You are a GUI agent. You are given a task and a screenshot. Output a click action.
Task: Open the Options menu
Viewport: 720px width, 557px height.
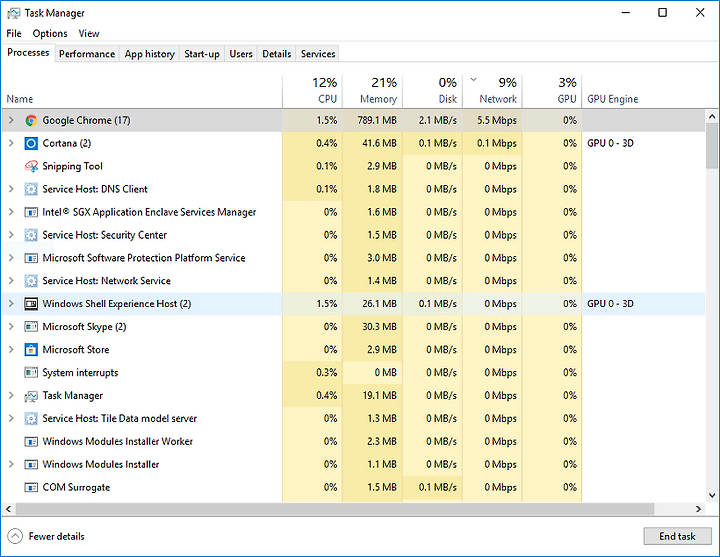[50, 34]
